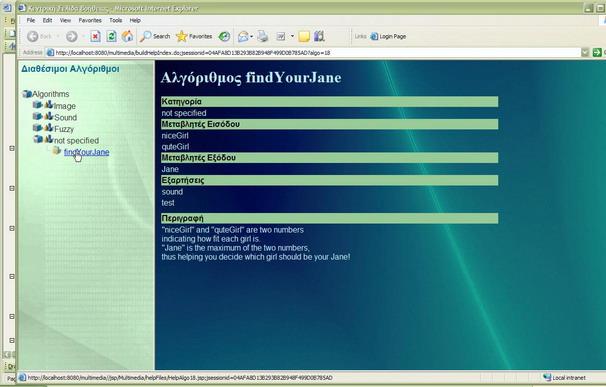The image size is (606, 387).
Task: Click the Print icon in the toolbar
Action: [263, 36]
